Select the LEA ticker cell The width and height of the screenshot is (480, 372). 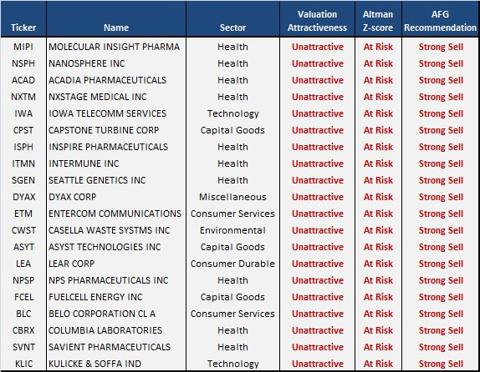click(x=23, y=263)
